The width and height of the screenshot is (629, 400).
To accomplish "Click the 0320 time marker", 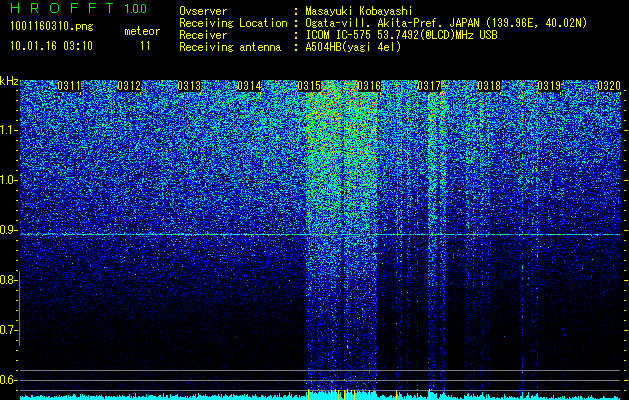I will pos(609,86).
